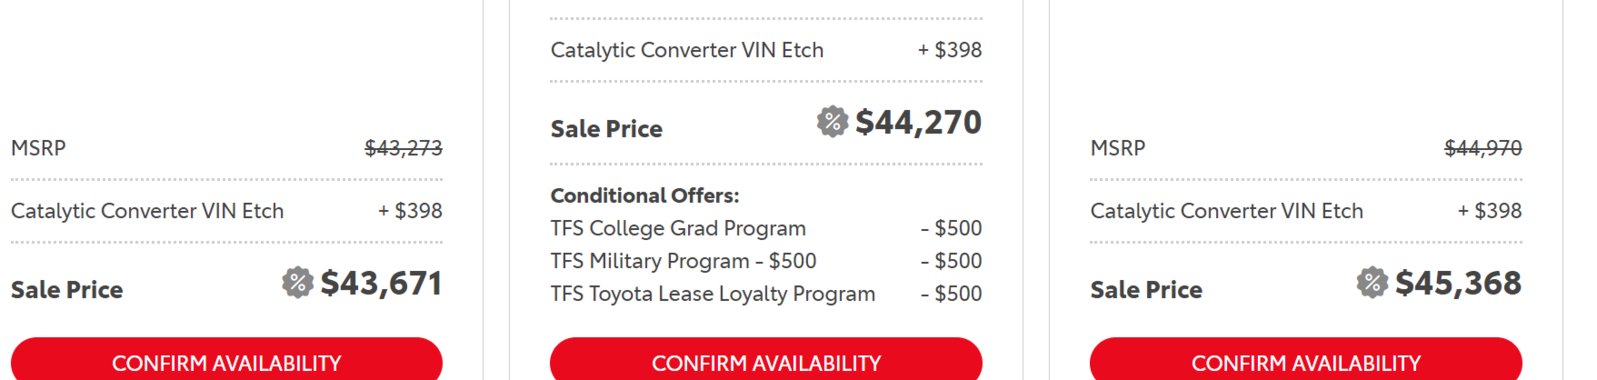Click the $43,671 sale price amount
The width and height of the screenshot is (1597, 380).
(x=381, y=283)
